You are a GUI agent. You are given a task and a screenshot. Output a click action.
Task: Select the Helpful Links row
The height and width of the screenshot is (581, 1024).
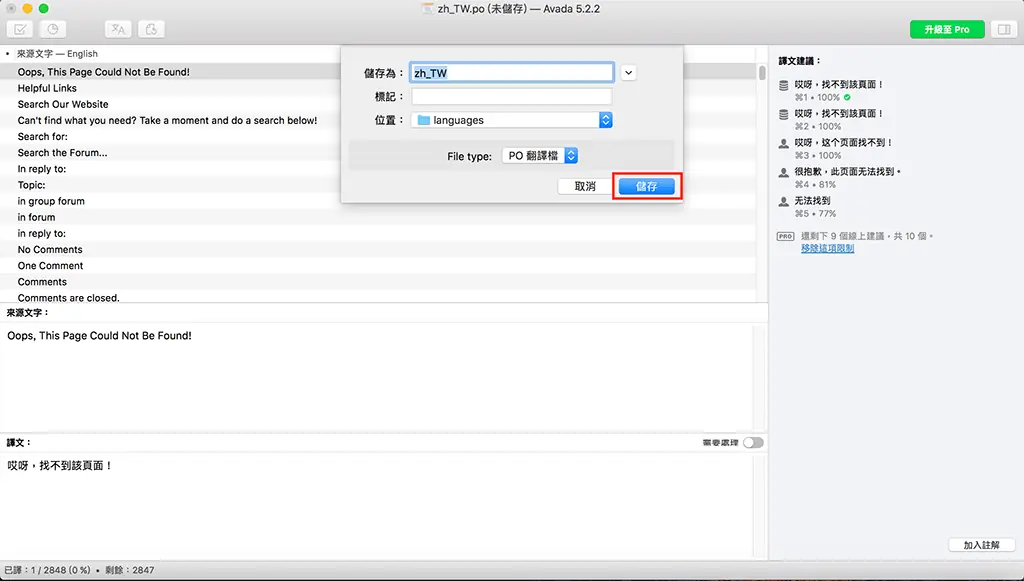click(x=378, y=88)
